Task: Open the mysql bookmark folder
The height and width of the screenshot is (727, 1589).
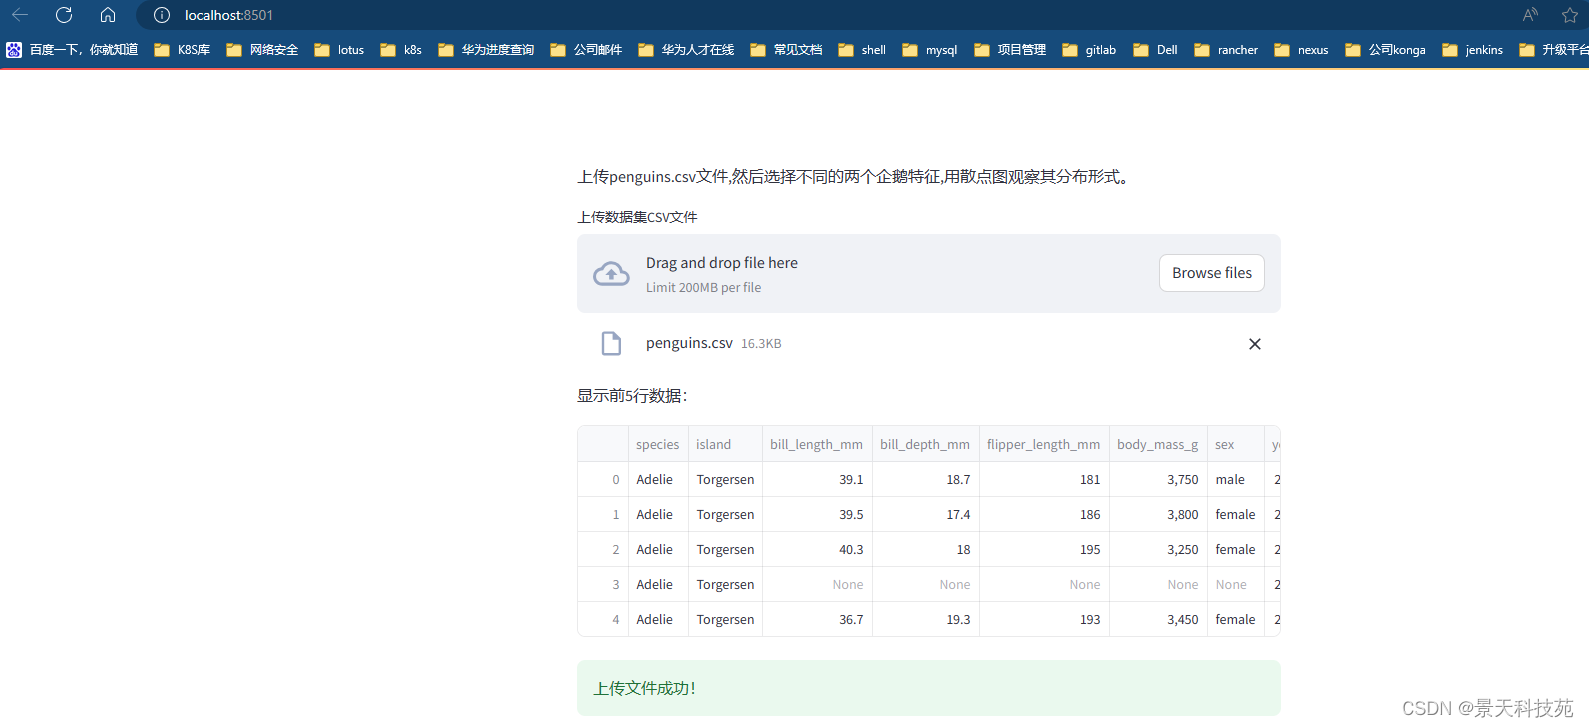Action: 930,50
